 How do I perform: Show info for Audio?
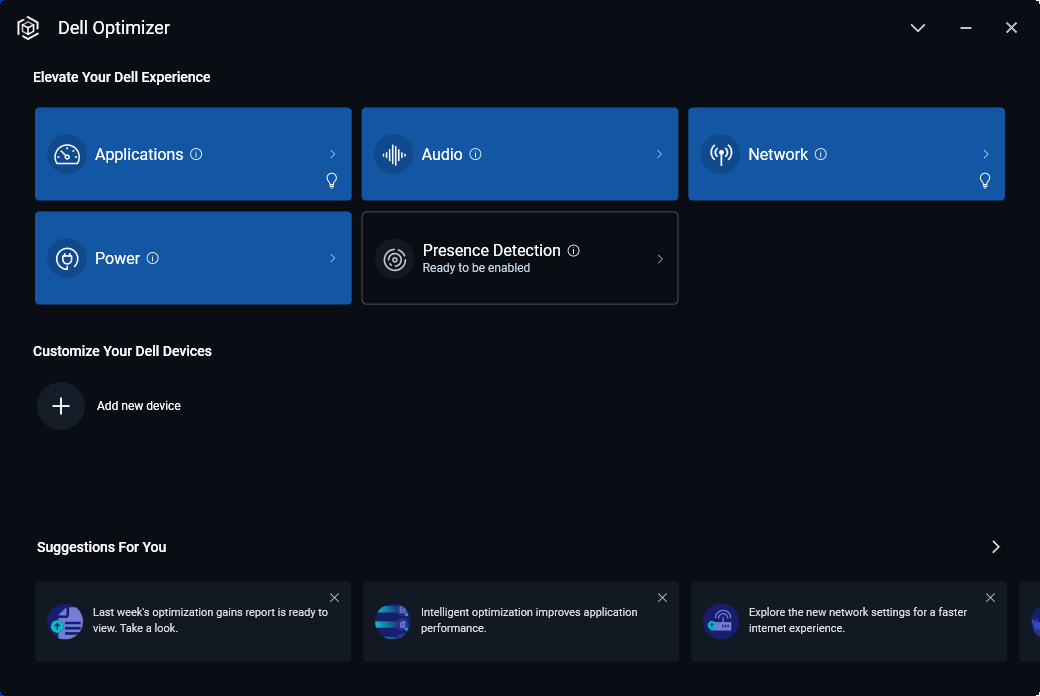[476, 154]
